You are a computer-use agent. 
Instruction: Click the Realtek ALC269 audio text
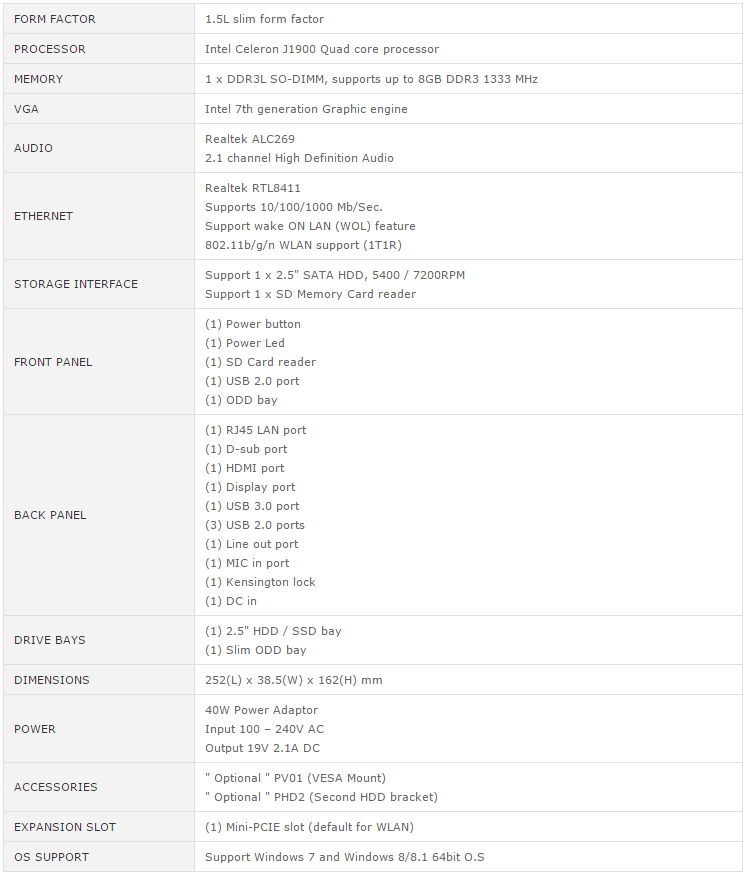tap(250, 139)
